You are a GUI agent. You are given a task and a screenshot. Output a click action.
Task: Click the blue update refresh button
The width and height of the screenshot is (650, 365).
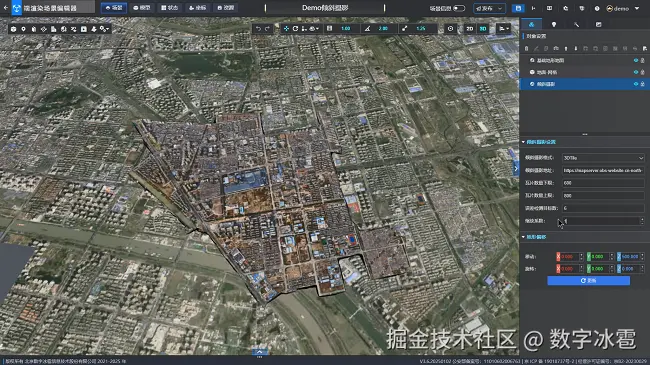pyautogui.click(x=588, y=281)
